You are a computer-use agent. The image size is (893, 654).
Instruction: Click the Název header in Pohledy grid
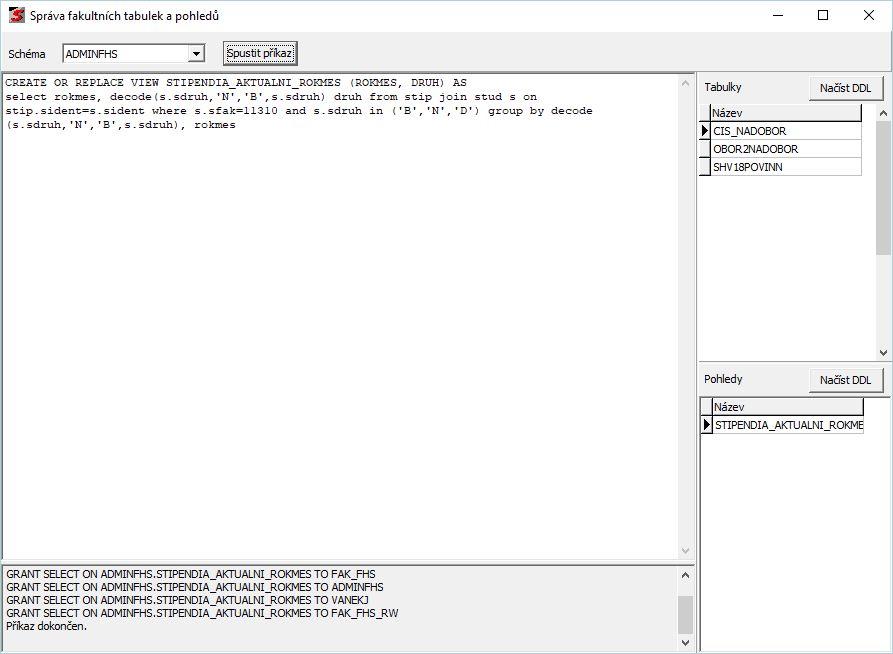787,407
